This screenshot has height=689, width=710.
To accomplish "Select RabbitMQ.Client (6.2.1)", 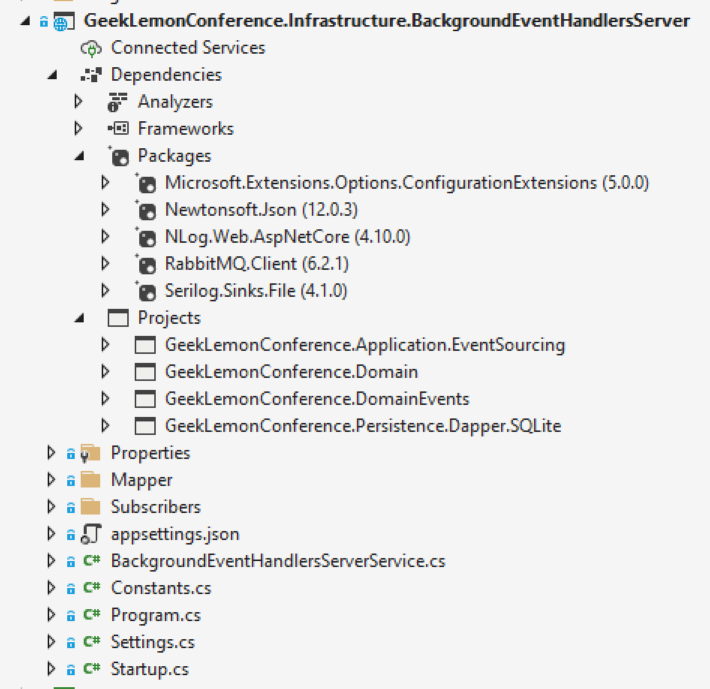I will coord(257,264).
